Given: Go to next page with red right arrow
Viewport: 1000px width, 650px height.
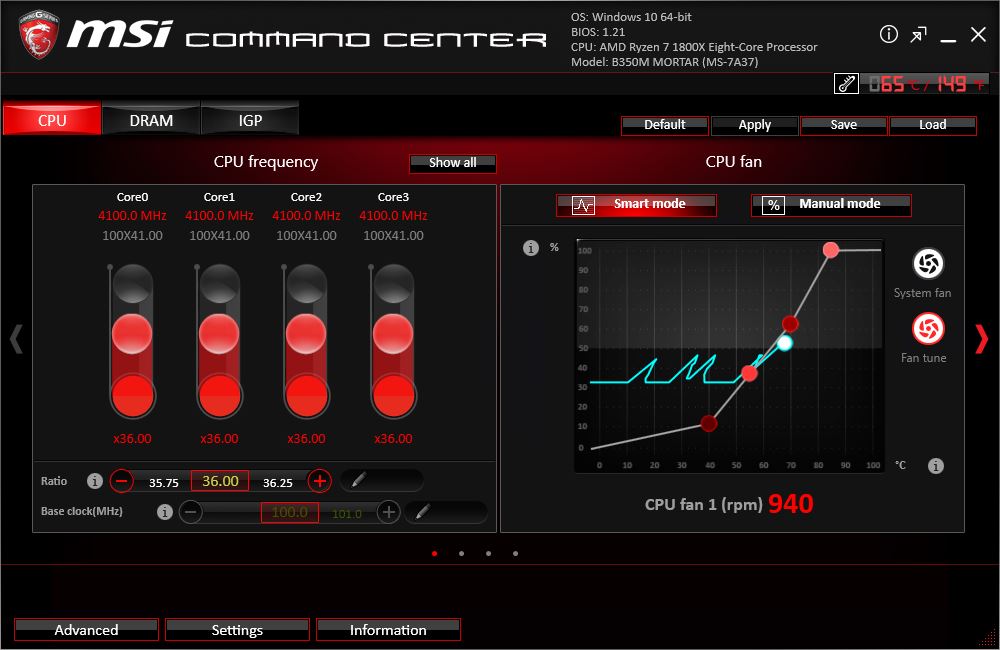Looking at the screenshot, I should [982, 339].
